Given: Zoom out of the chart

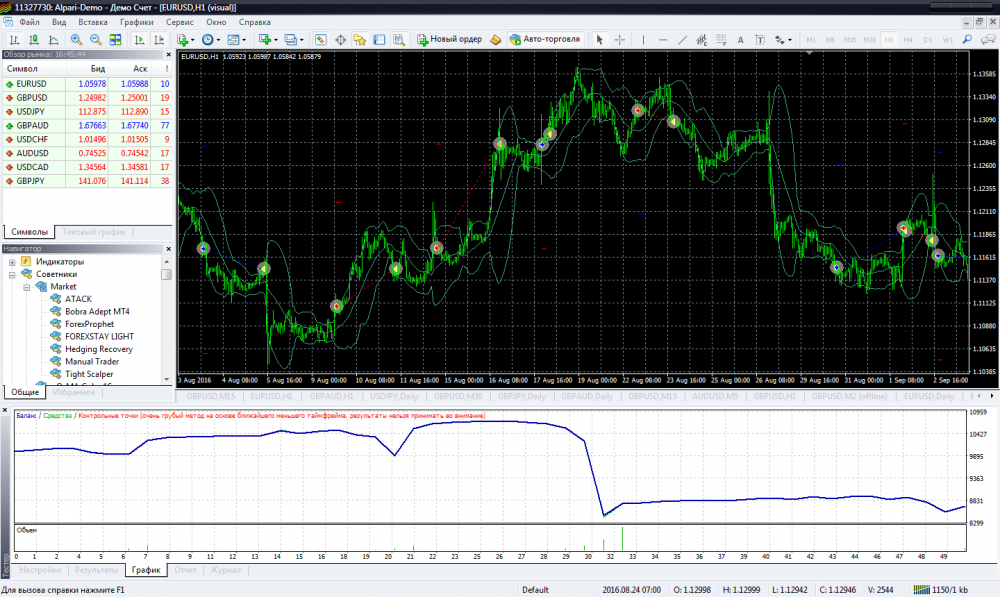Looking at the screenshot, I should (96, 40).
